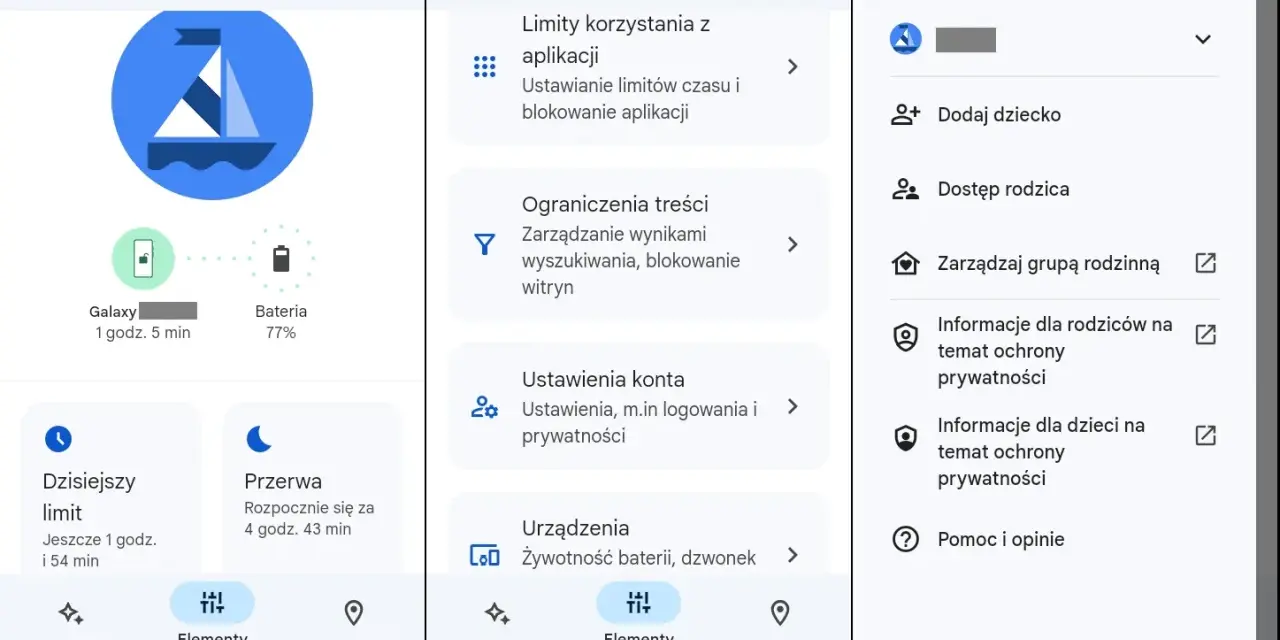This screenshot has width=1280, height=640.
Task: Open the Przerwa downtime card
Action: coord(312,488)
